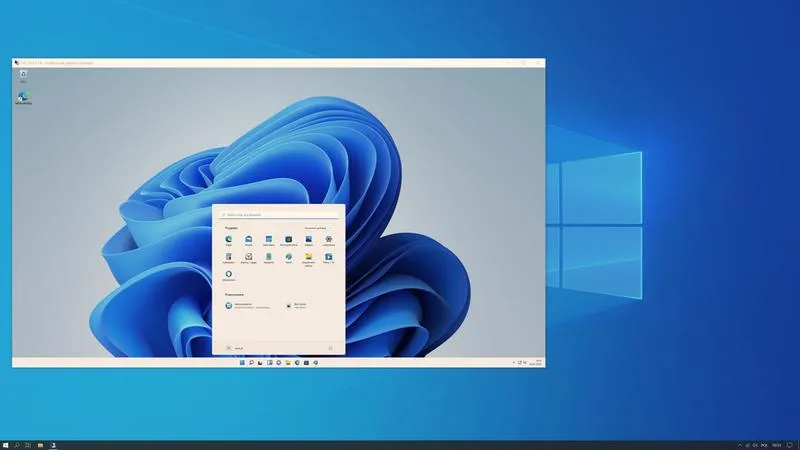Click the POL language indicator
Screen dimensions: 800x450
tap(764, 445)
